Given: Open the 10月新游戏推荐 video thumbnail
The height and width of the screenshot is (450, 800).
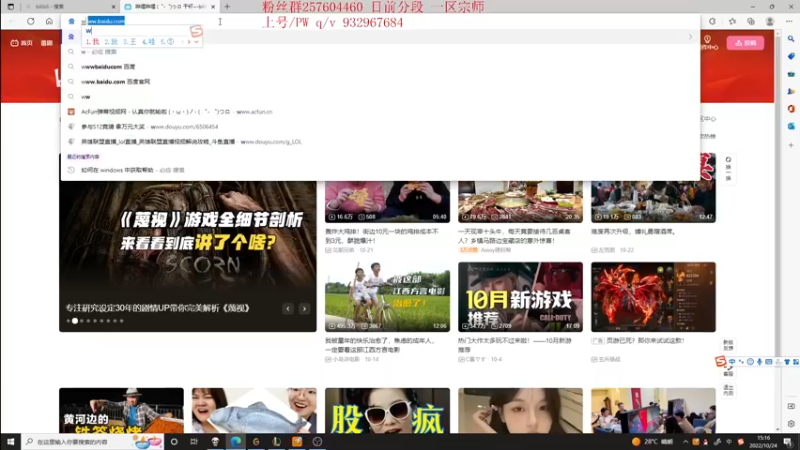Looking at the screenshot, I should point(520,297).
